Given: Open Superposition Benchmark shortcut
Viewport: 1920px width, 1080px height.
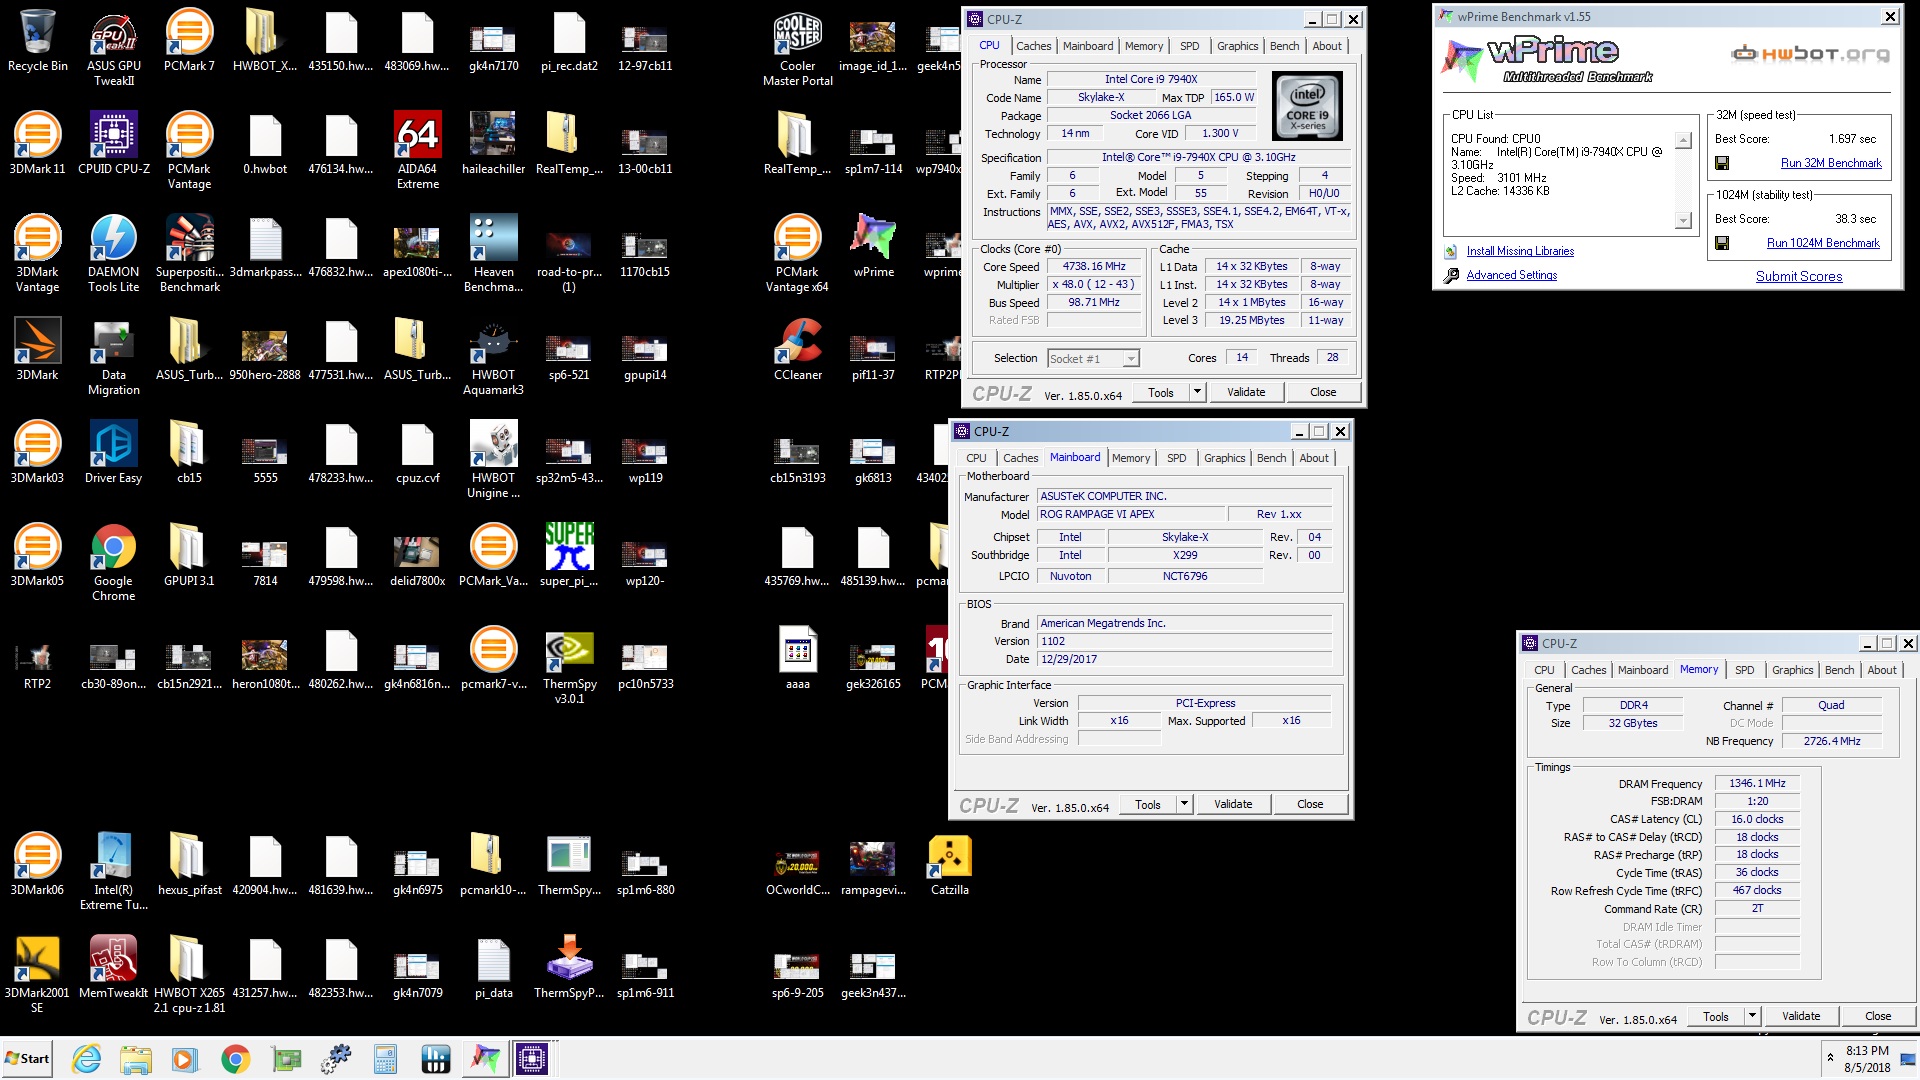Looking at the screenshot, I should point(189,253).
